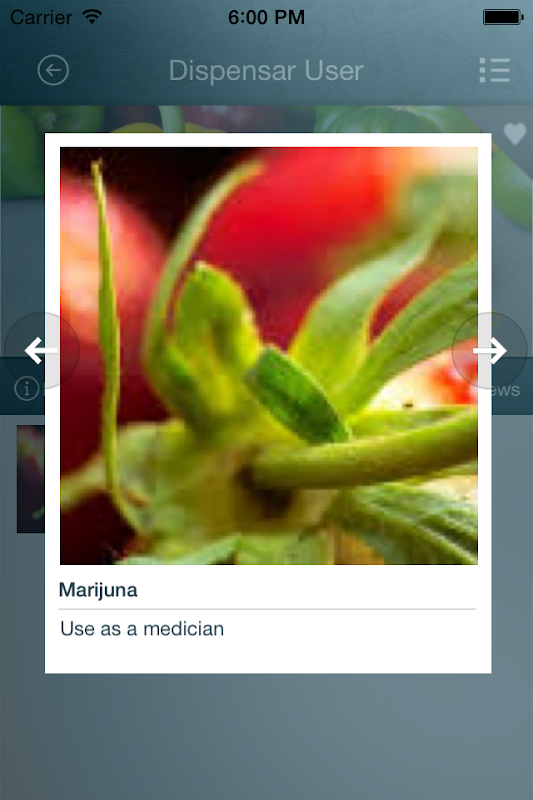The width and height of the screenshot is (533, 800).
Task: Click the green pepper banner behind popup
Action: (266, 119)
